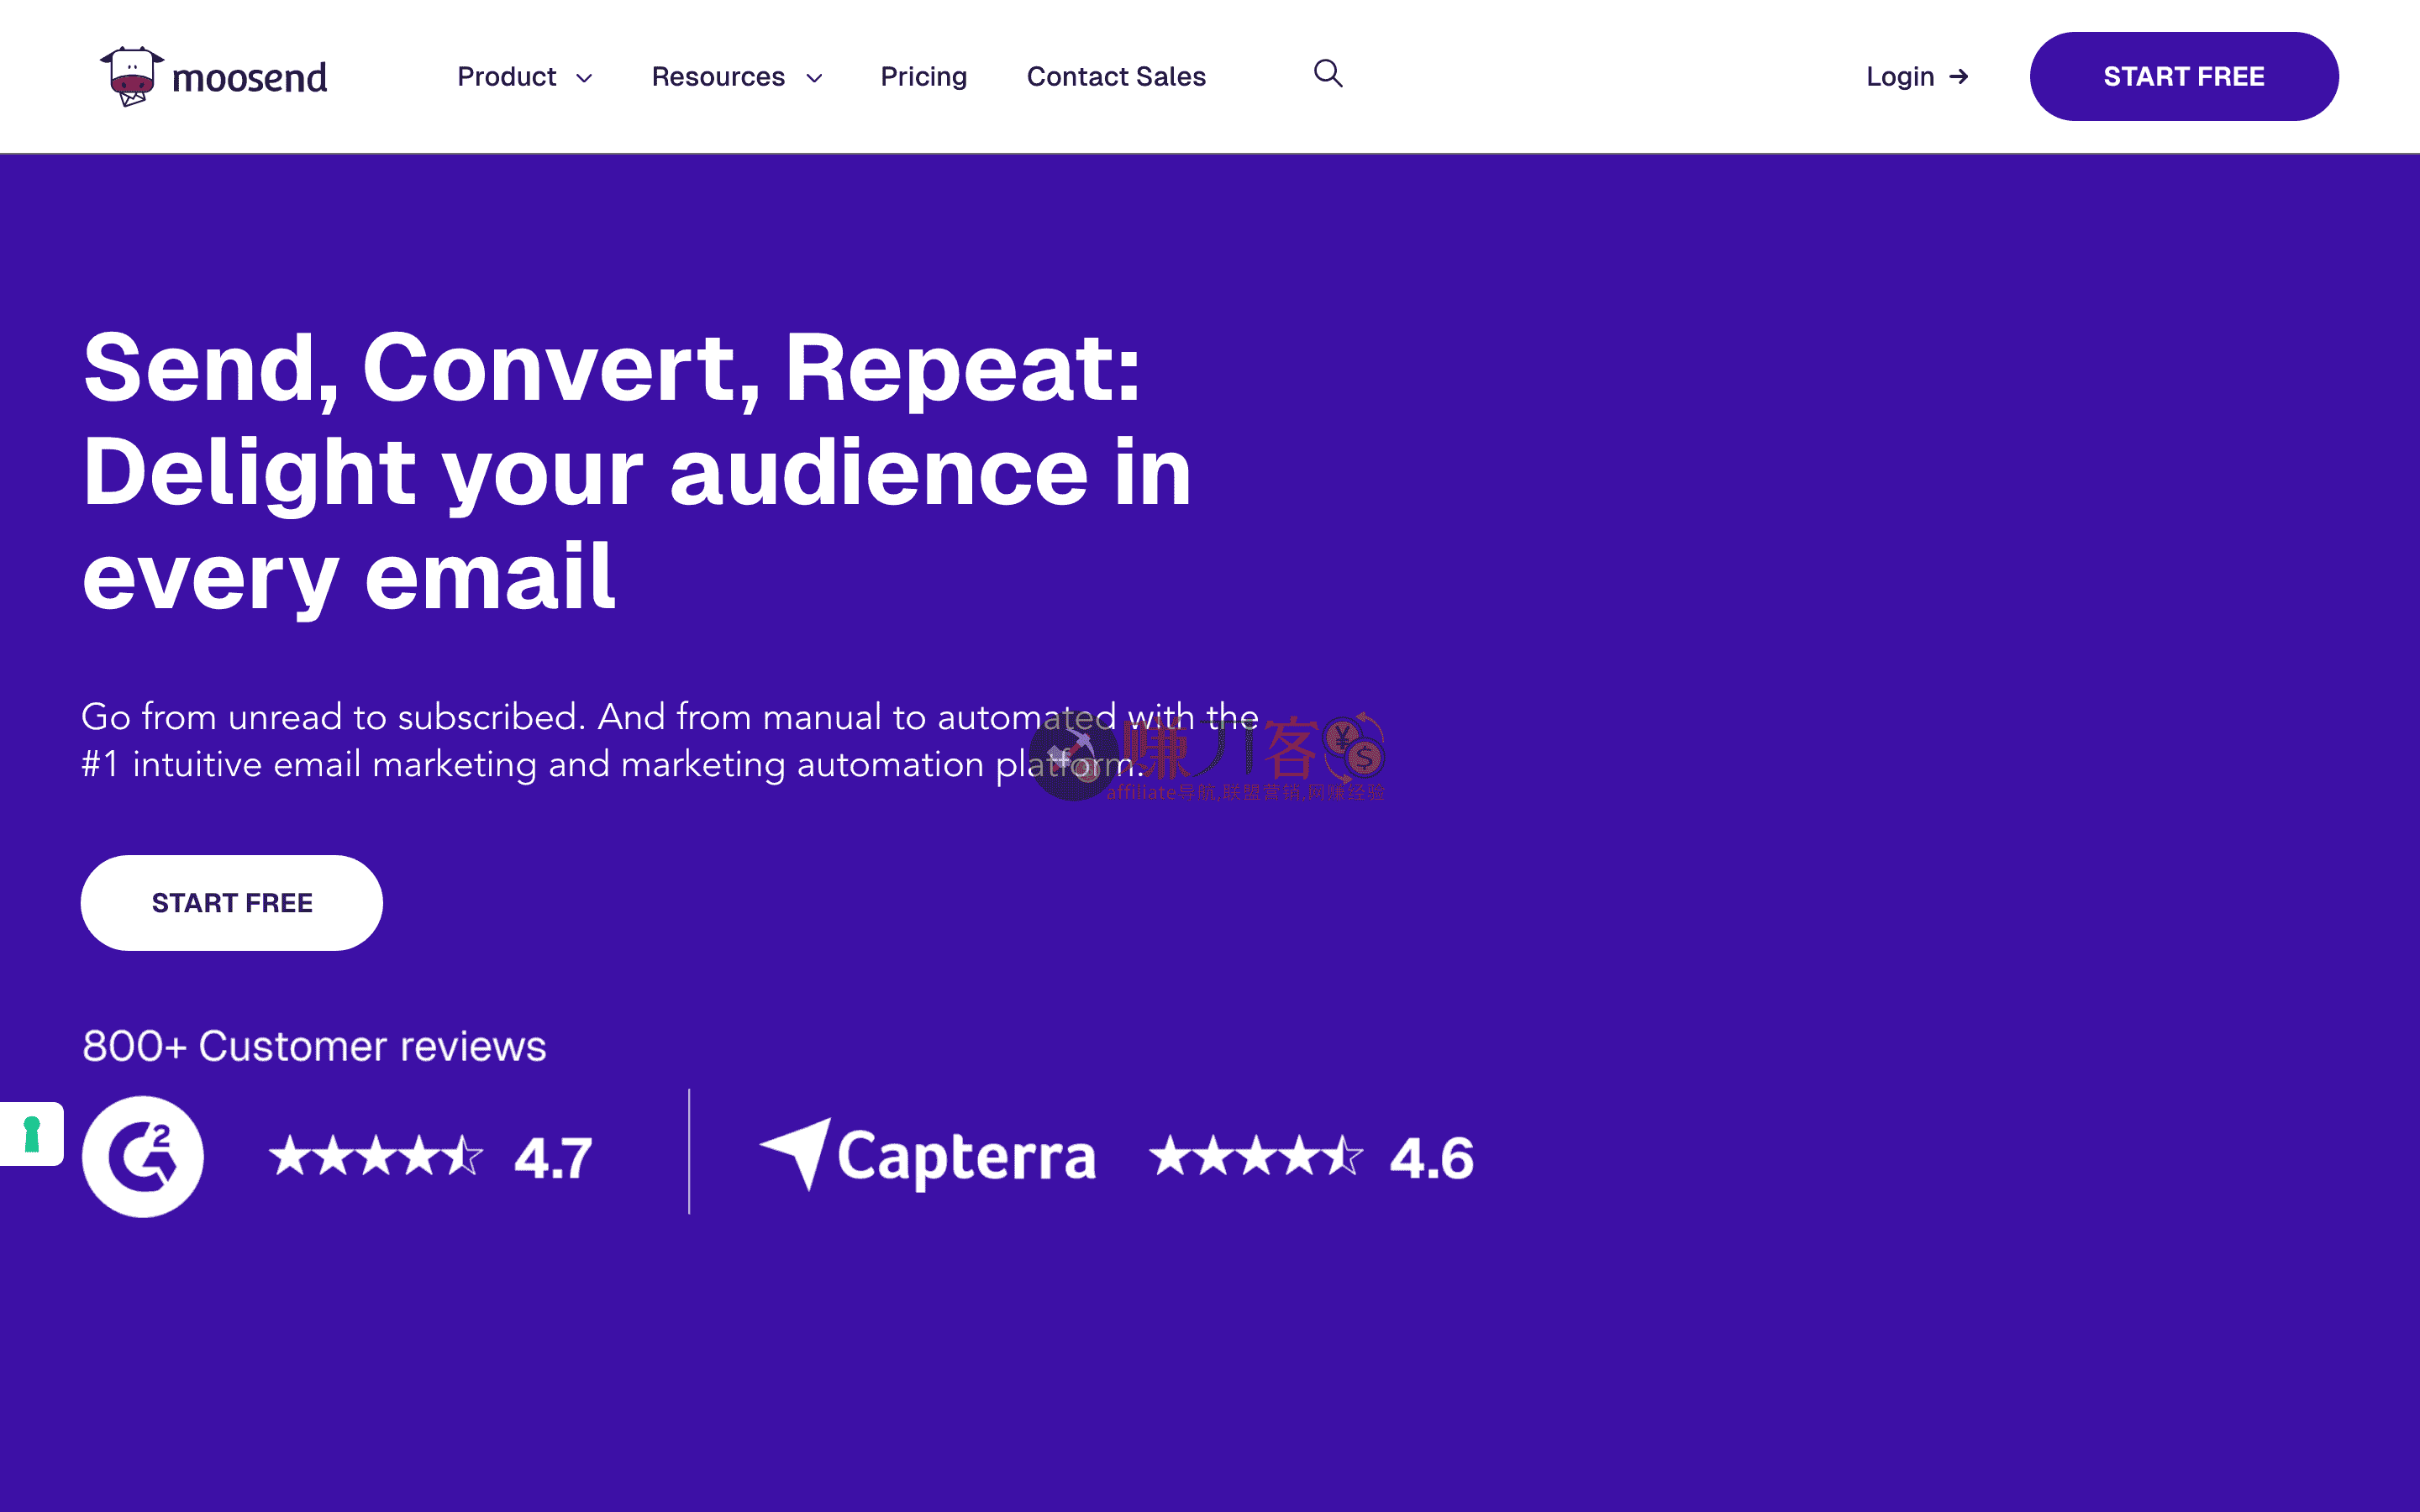Click the 4.6 Capterra rating score
2420x1512 pixels.
(x=1431, y=1158)
